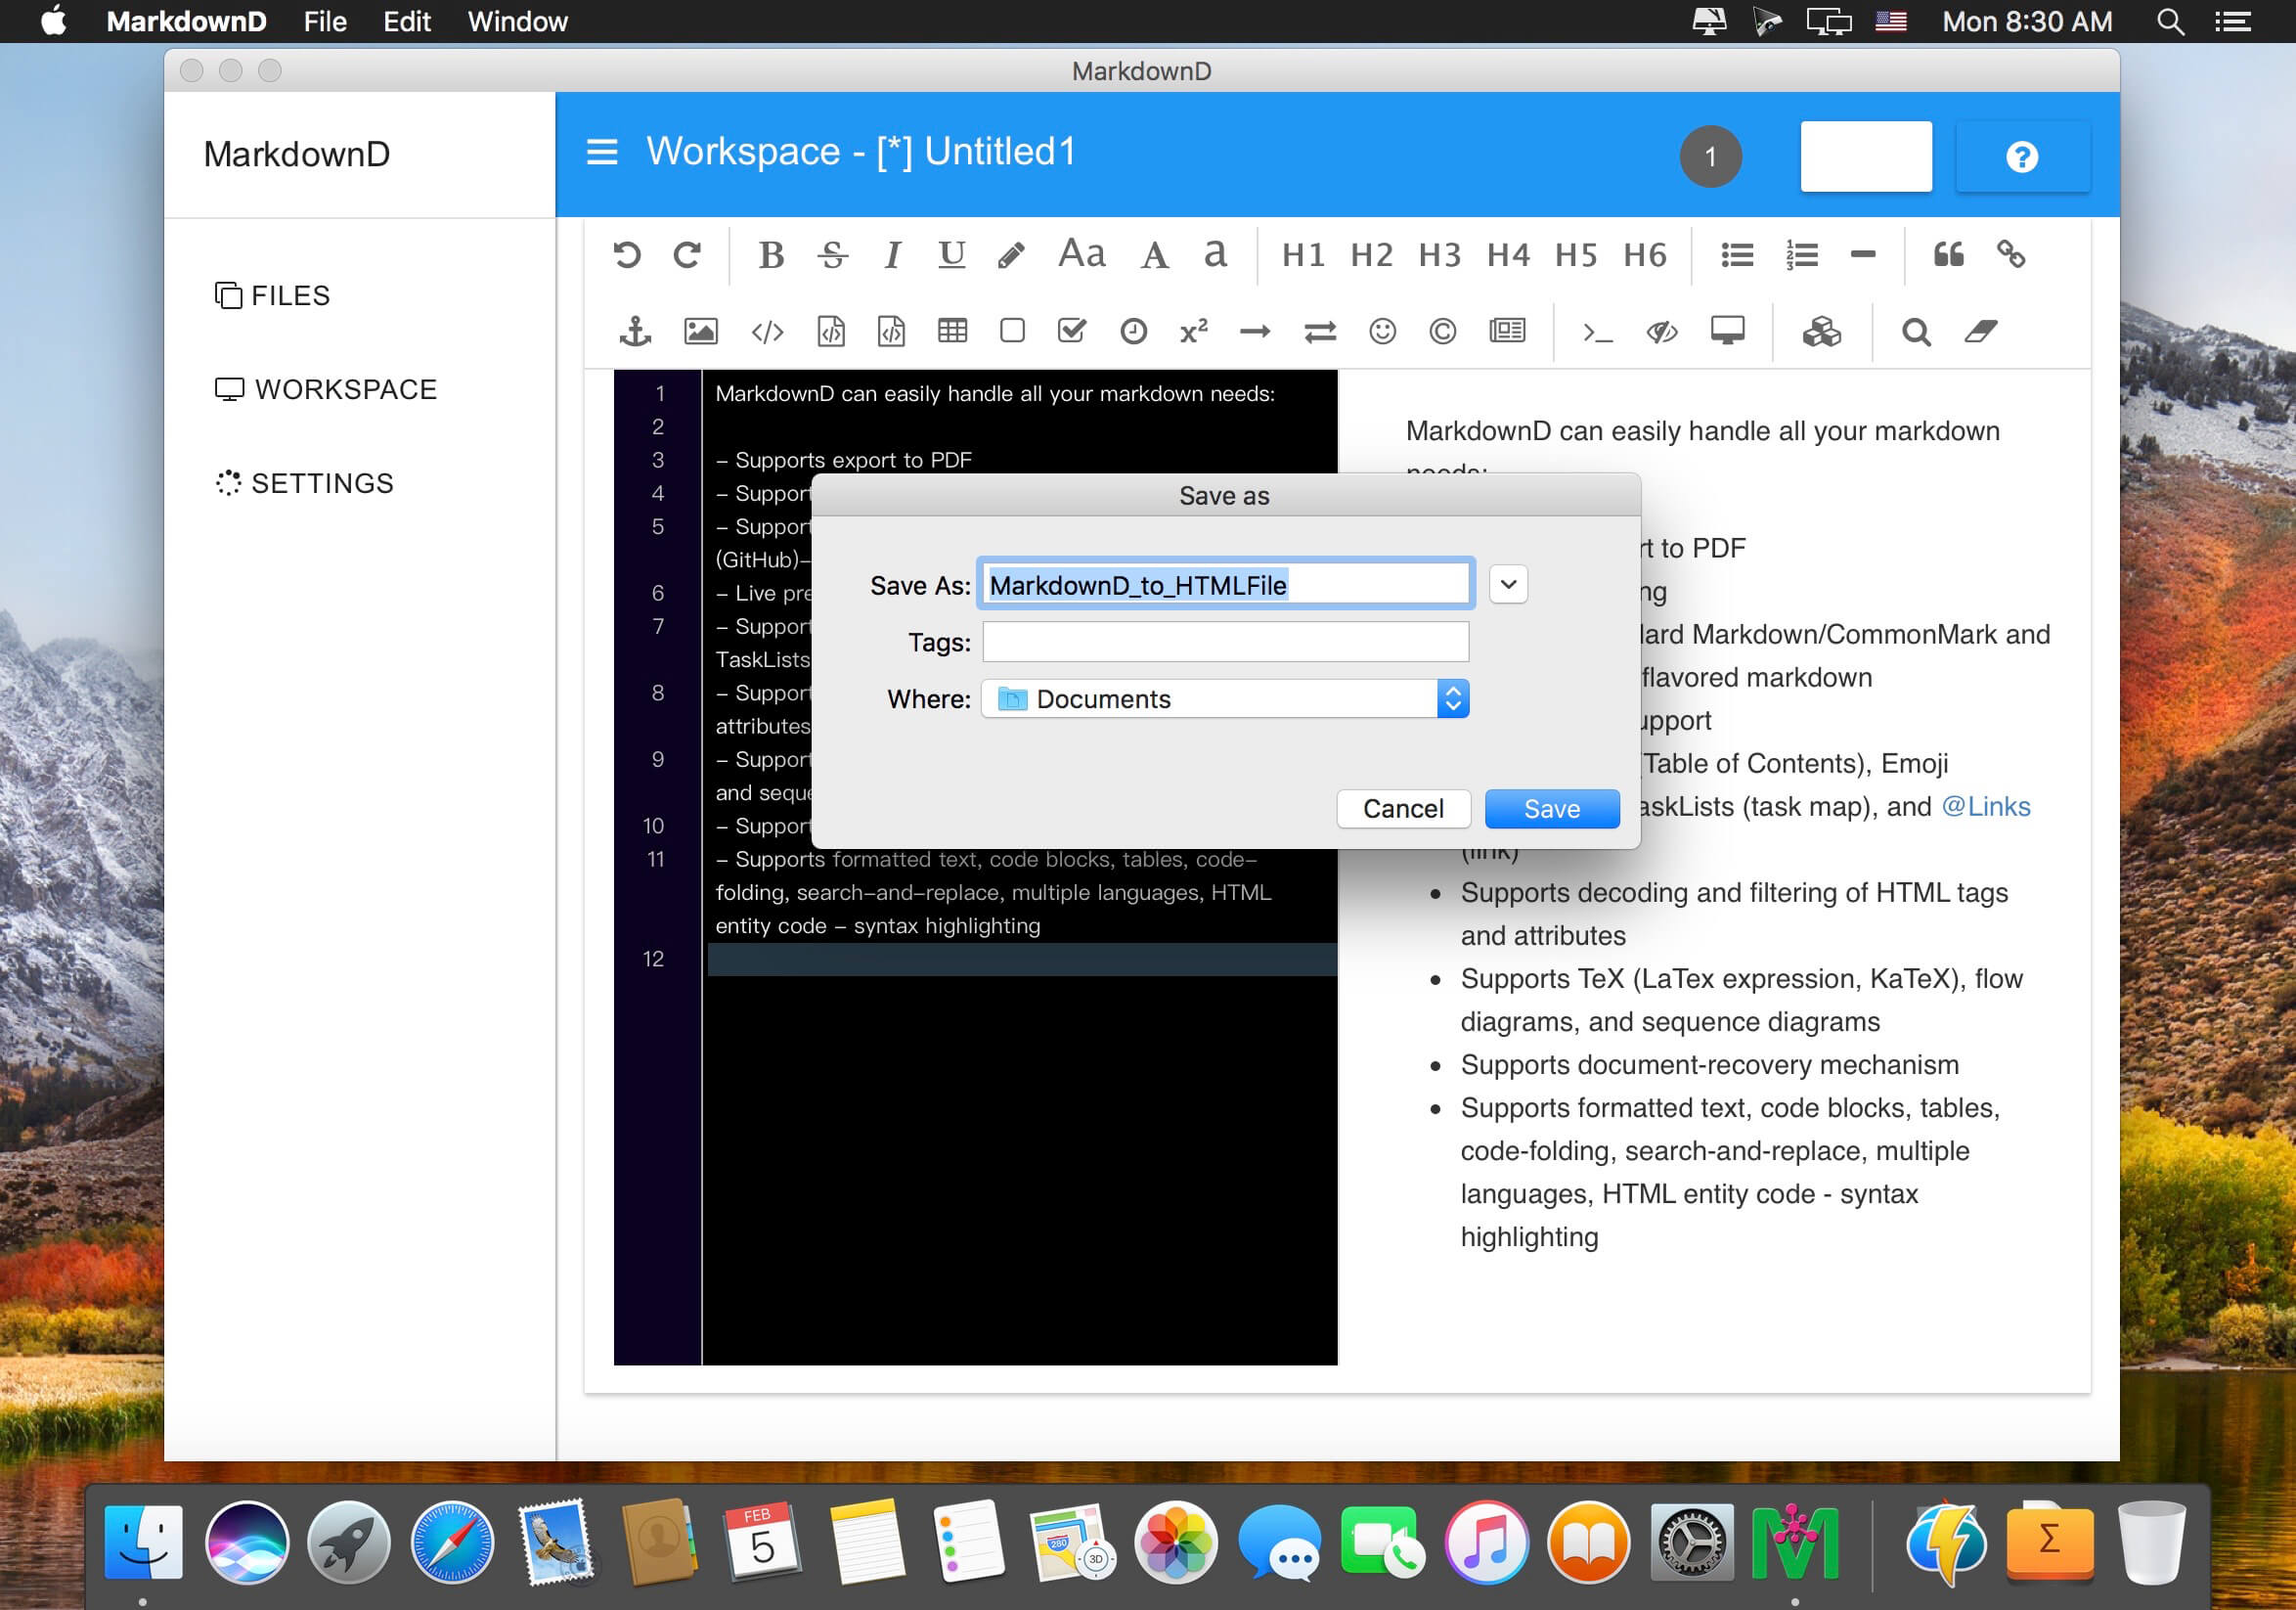Image resolution: width=2296 pixels, height=1610 pixels.
Task: Insert a table
Action: [x=952, y=331]
